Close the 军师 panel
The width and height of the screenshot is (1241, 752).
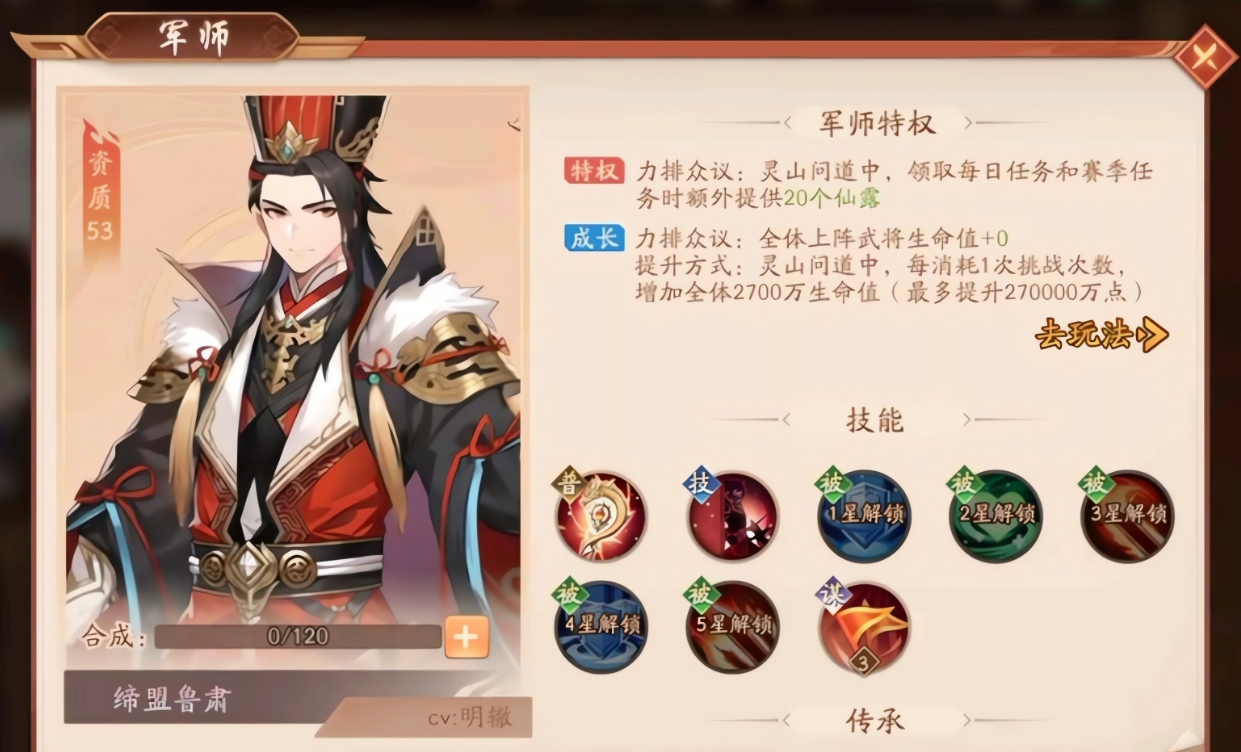(1205, 56)
